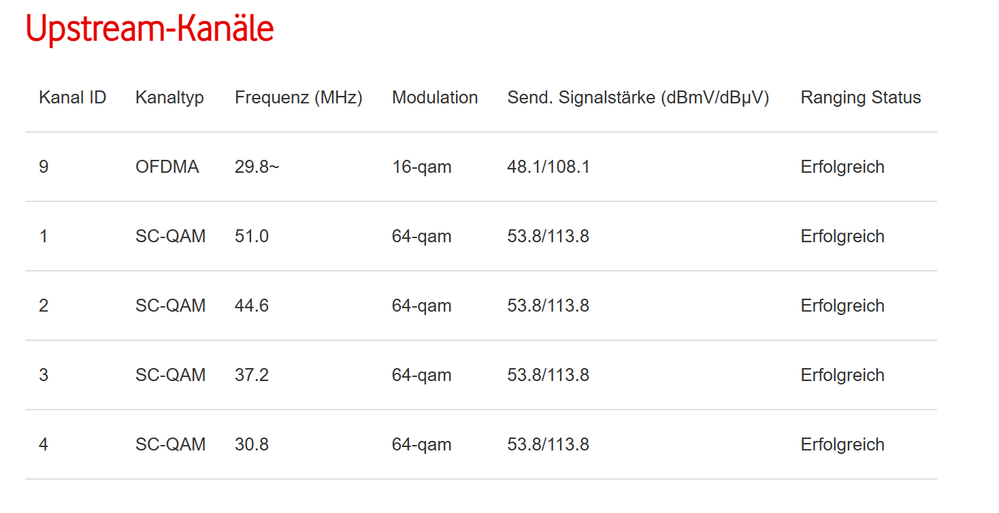Select Kanal ID 9 in the first row

(x=43, y=167)
